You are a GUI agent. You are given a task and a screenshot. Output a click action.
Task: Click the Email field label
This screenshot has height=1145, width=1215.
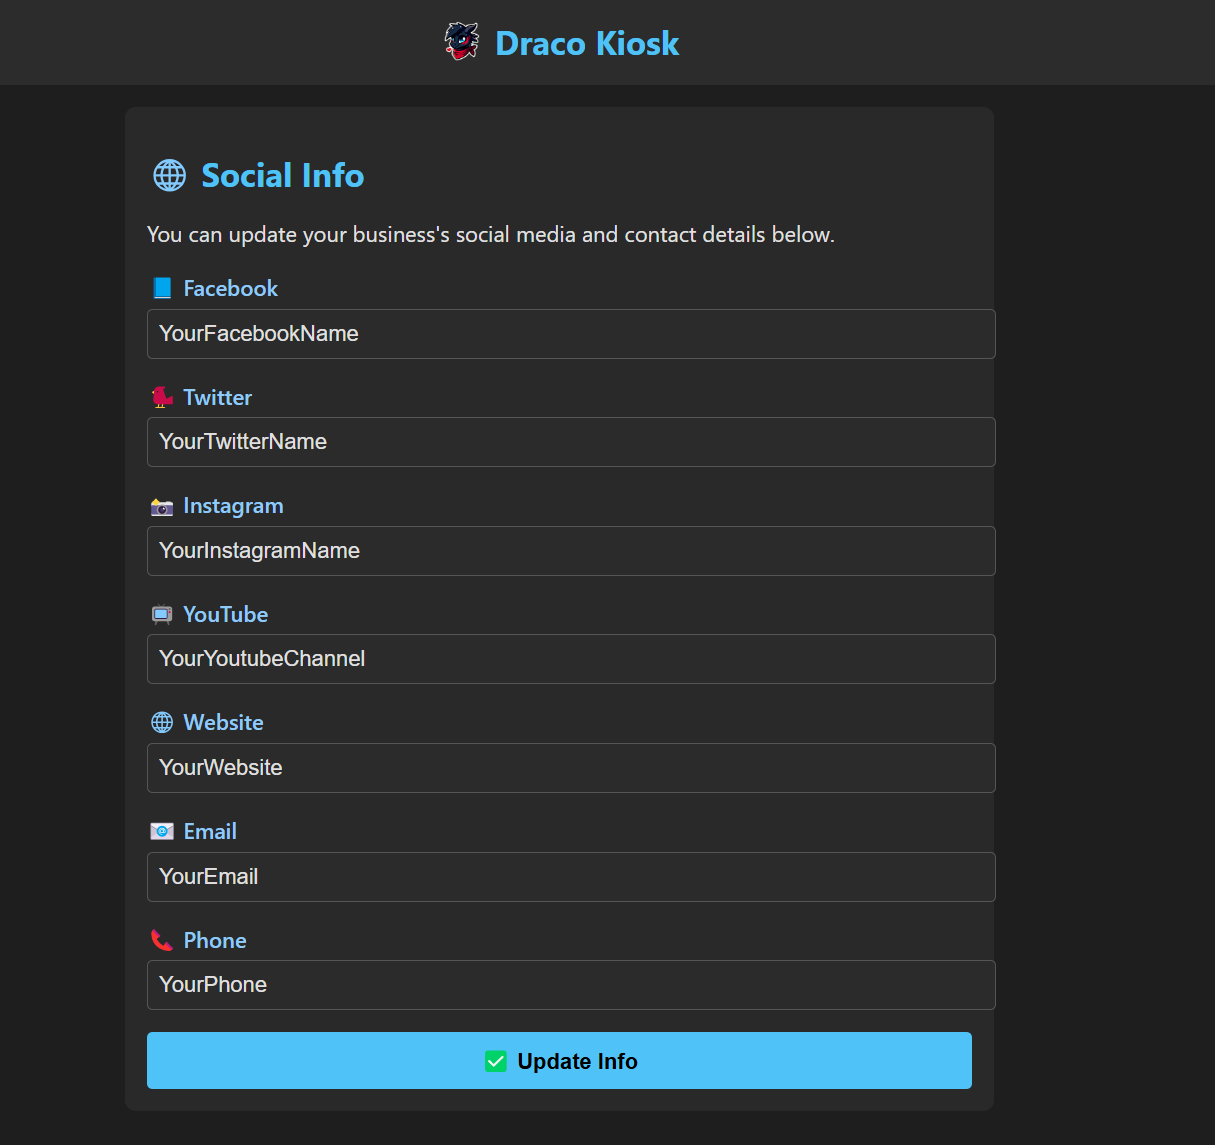210,831
